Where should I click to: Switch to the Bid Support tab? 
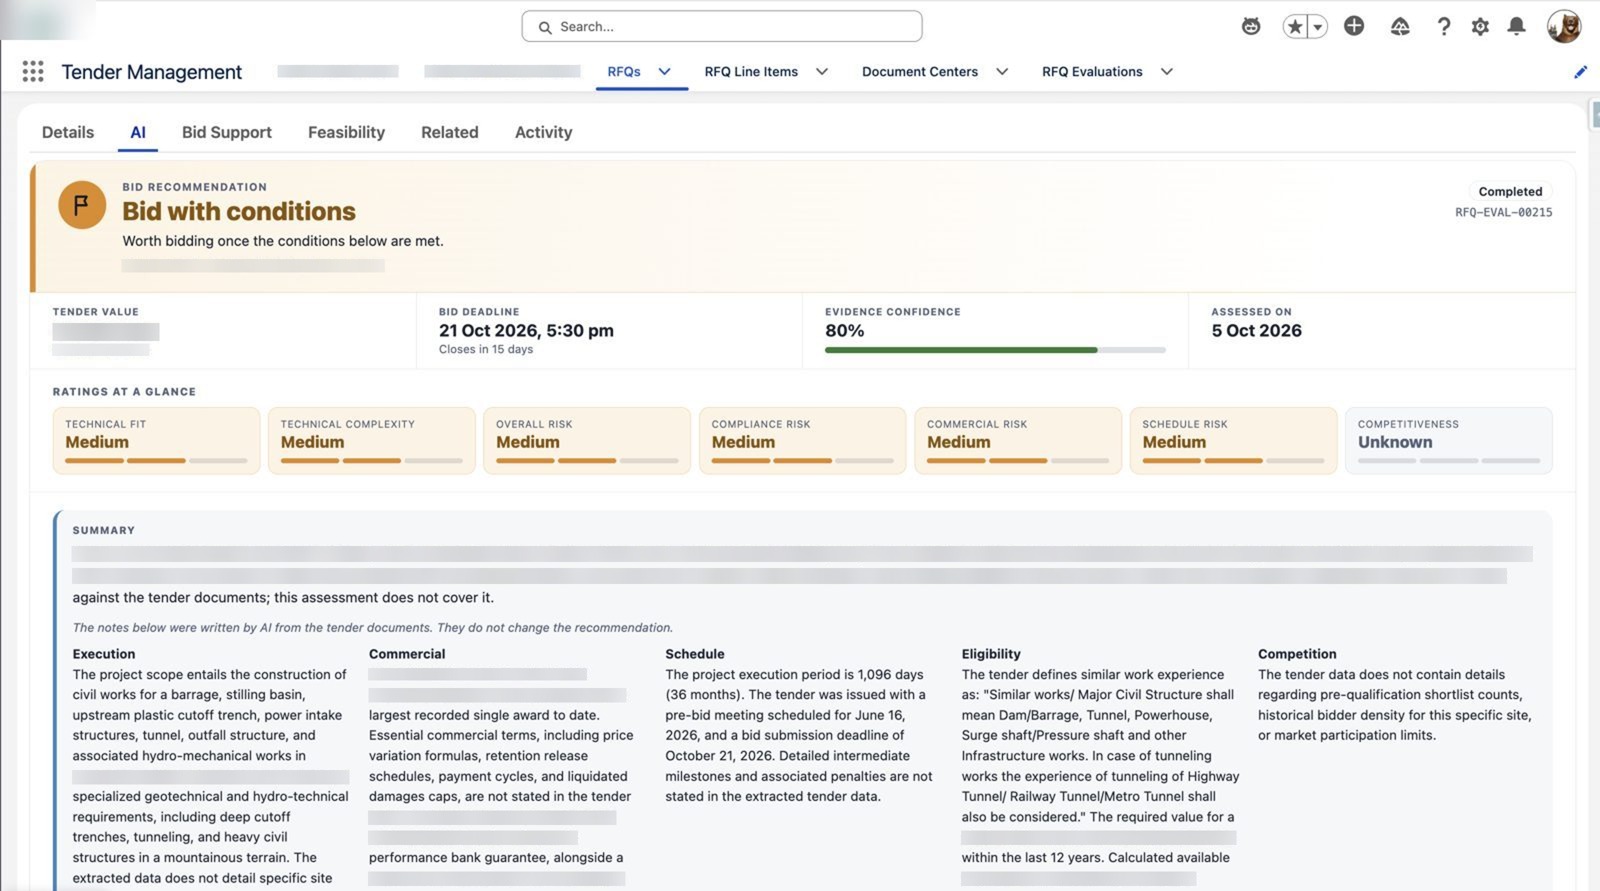(227, 132)
